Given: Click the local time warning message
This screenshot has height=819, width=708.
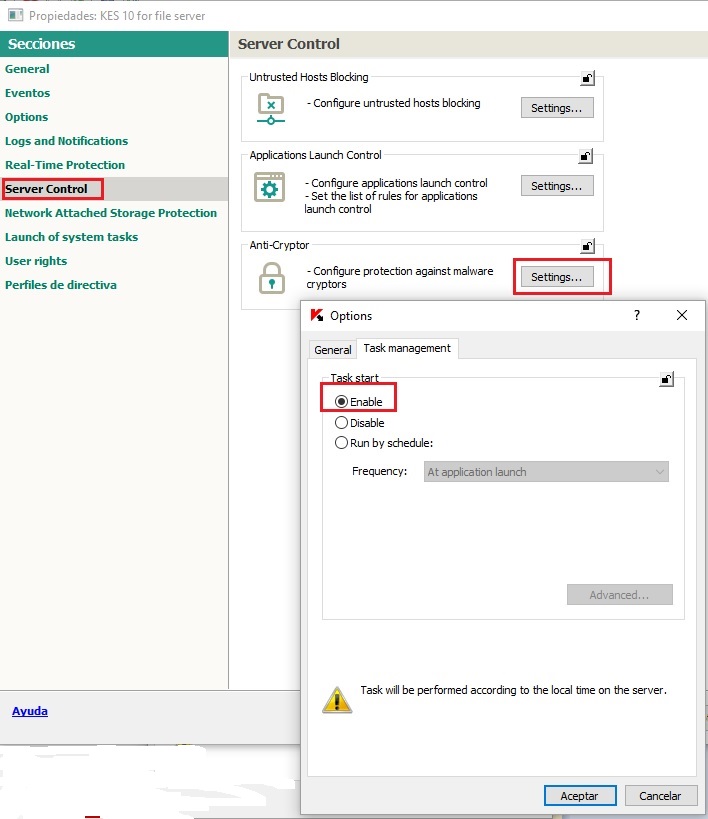Looking at the screenshot, I should (514, 690).
